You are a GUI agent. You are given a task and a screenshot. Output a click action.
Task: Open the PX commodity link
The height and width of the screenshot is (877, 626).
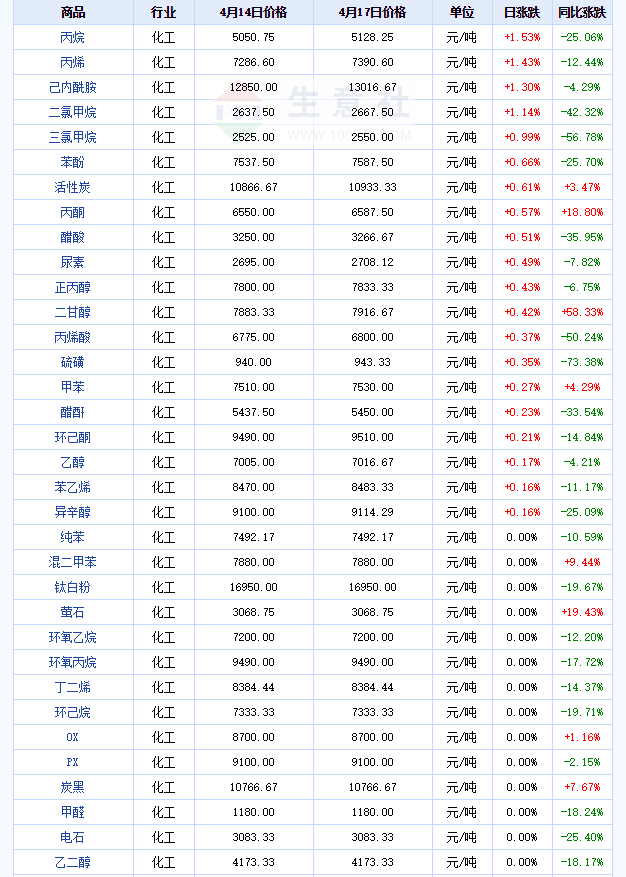click(x=73, y=762)
